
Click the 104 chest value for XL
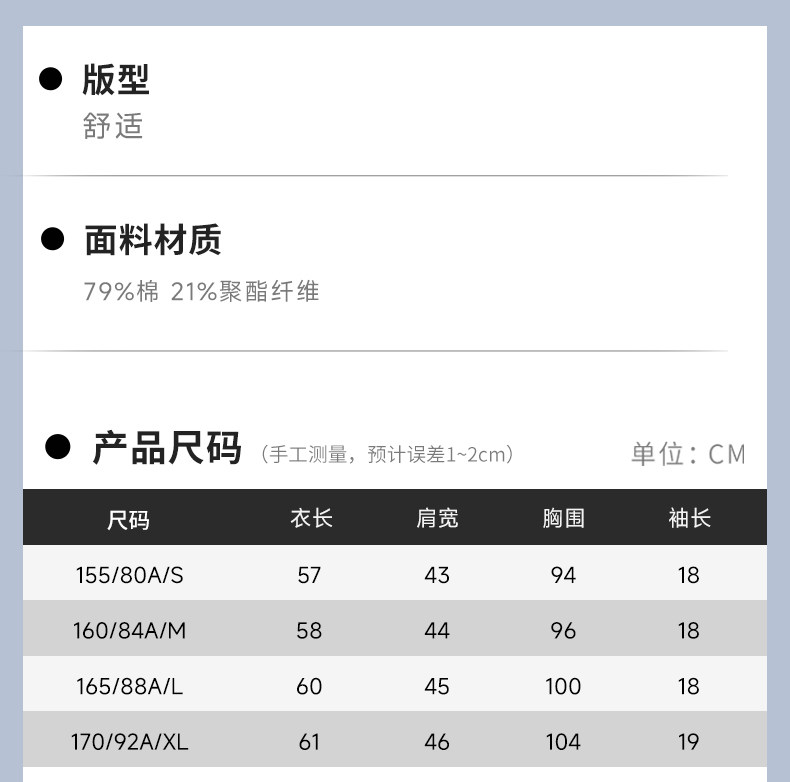(x=563, y=742)
